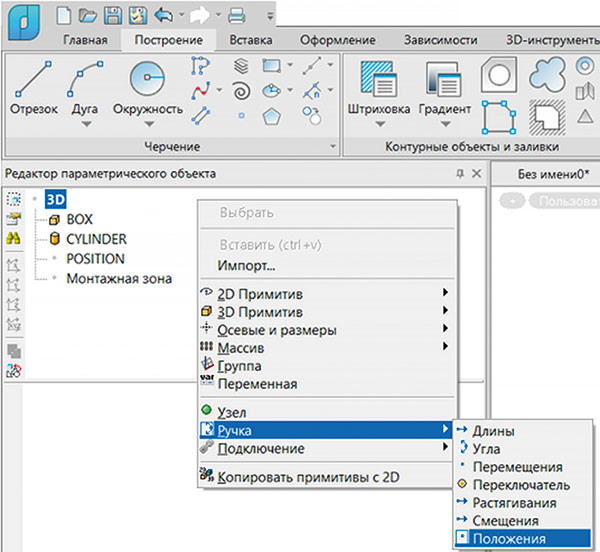
Task: Open the 3D-инструменты ribbon tab
Action: click(553, 40)
